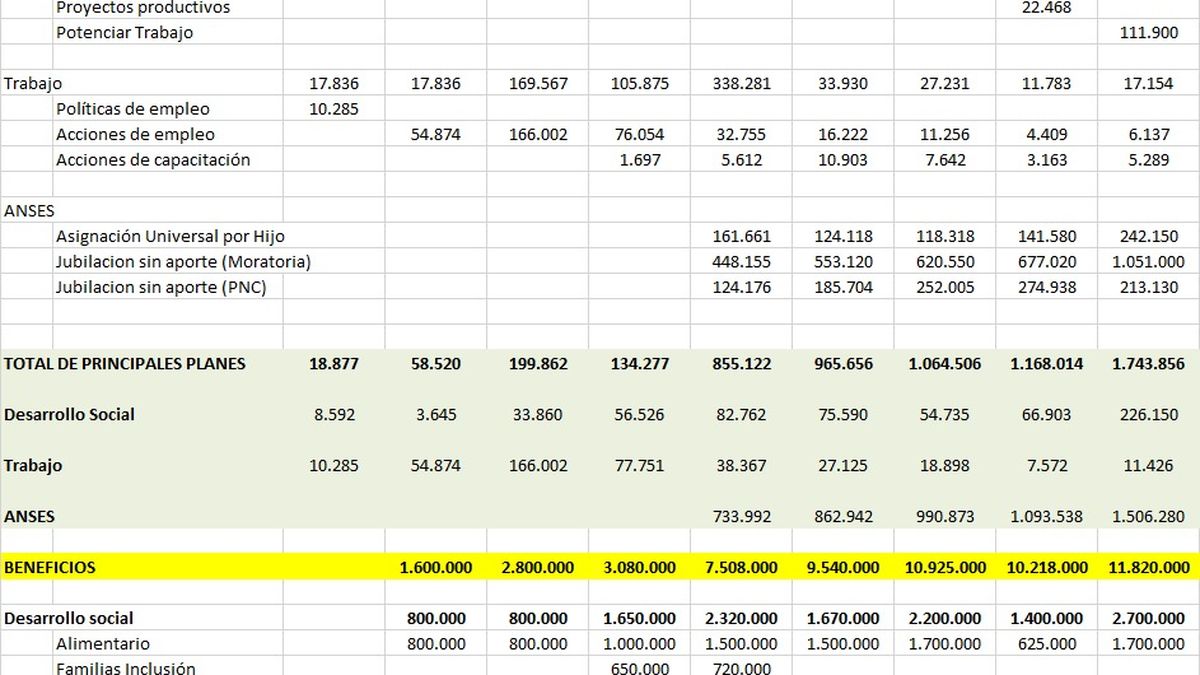Viewport: 1200px width, 675px height.
Task: Click the "Acciones de capacitación" row label
Action: point(153,160)
